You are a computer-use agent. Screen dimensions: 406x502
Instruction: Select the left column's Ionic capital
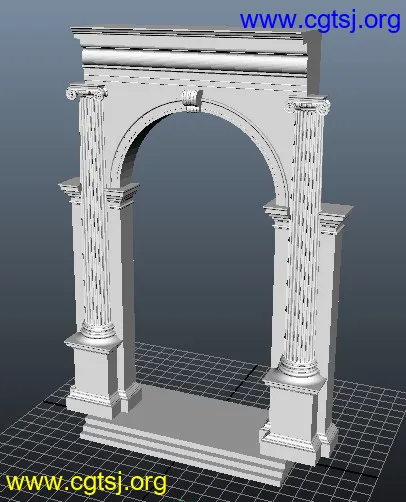[87, 92]
